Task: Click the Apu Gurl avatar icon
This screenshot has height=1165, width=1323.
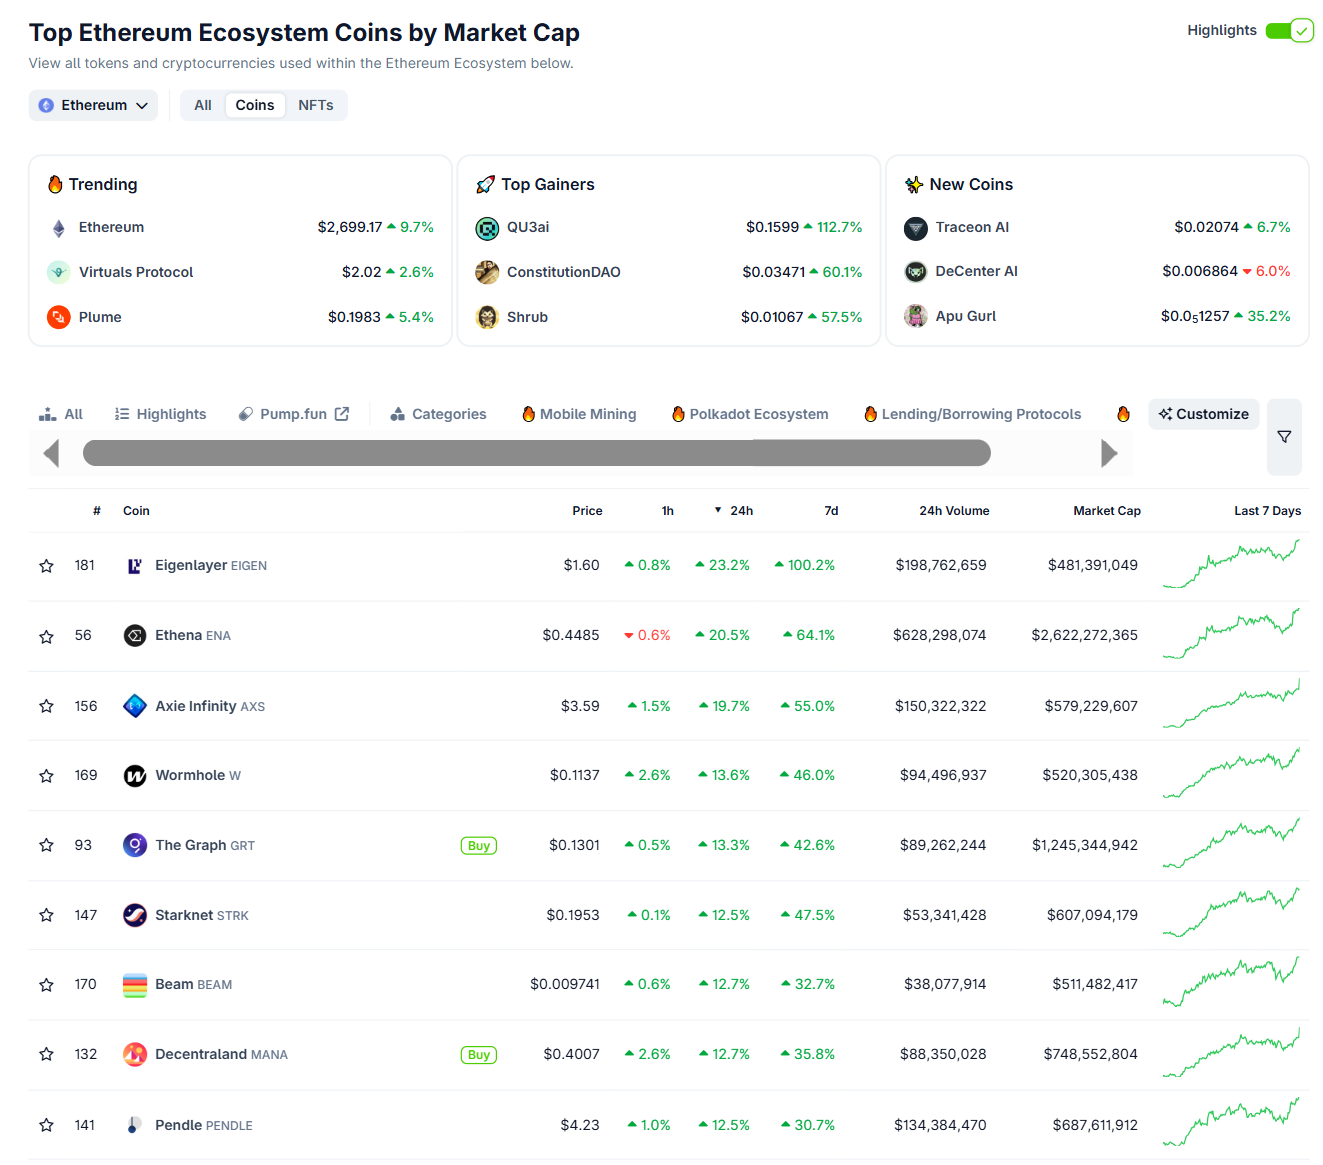Action: tap(916, 316)
